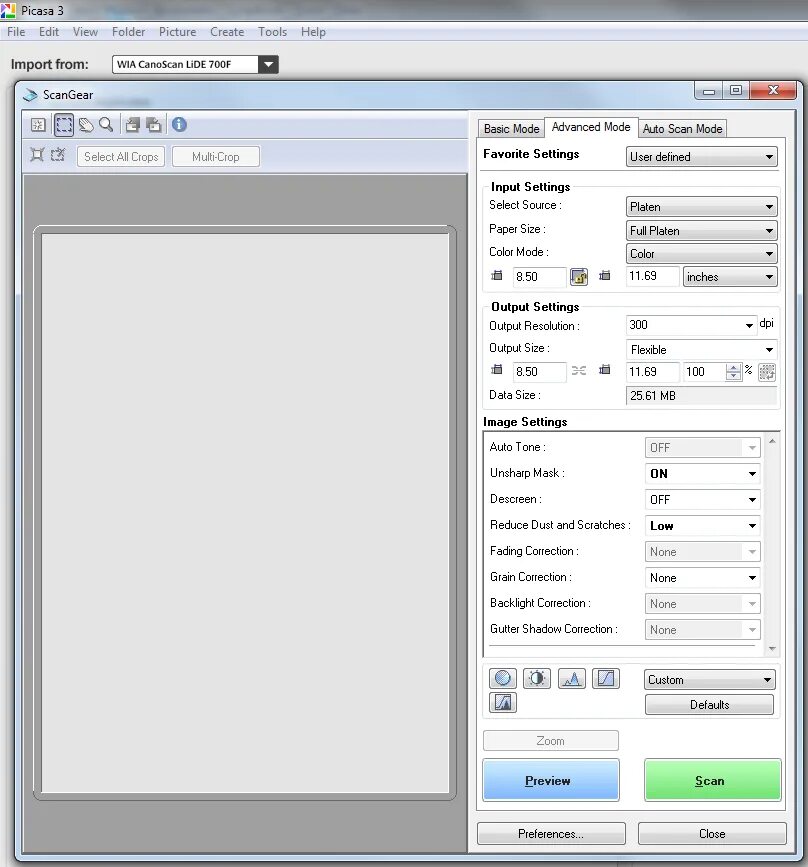Switch to the Basic Mode tab

[511, 129]
